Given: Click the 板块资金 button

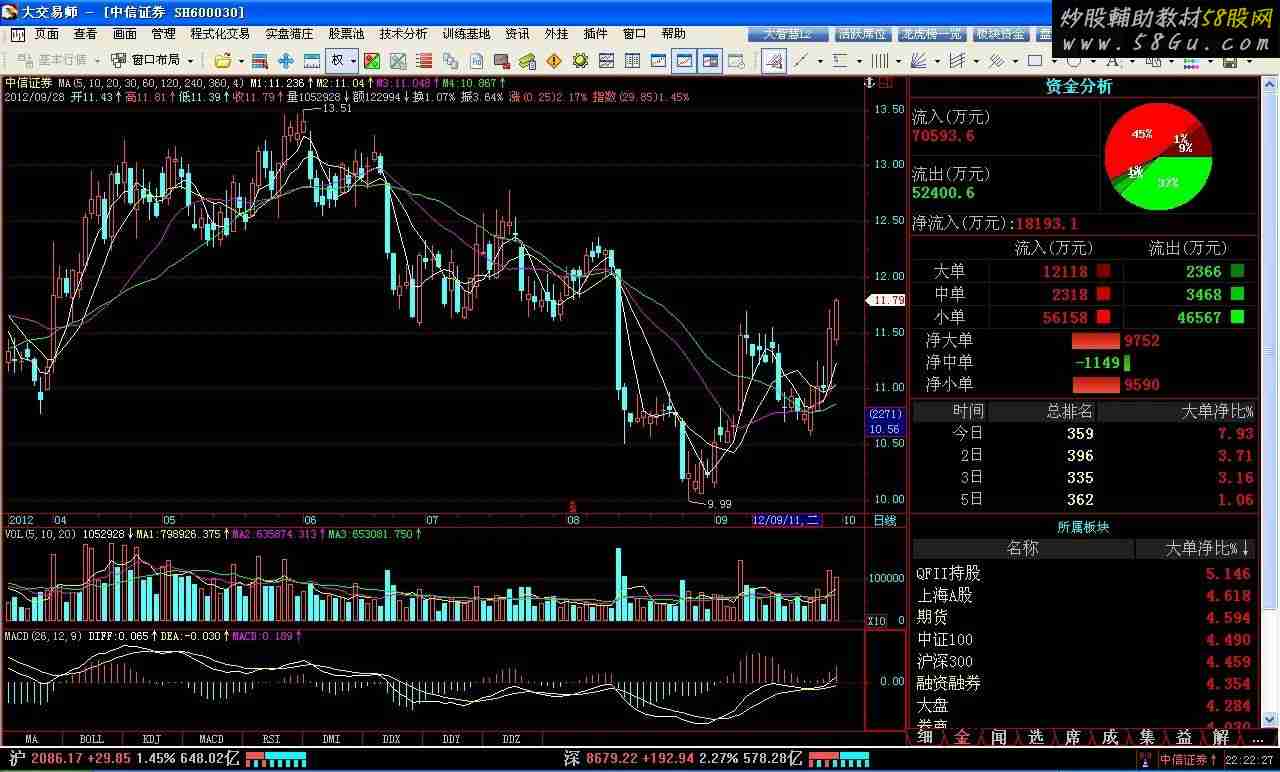Looking at the screenshot, I should [1000, 34].
